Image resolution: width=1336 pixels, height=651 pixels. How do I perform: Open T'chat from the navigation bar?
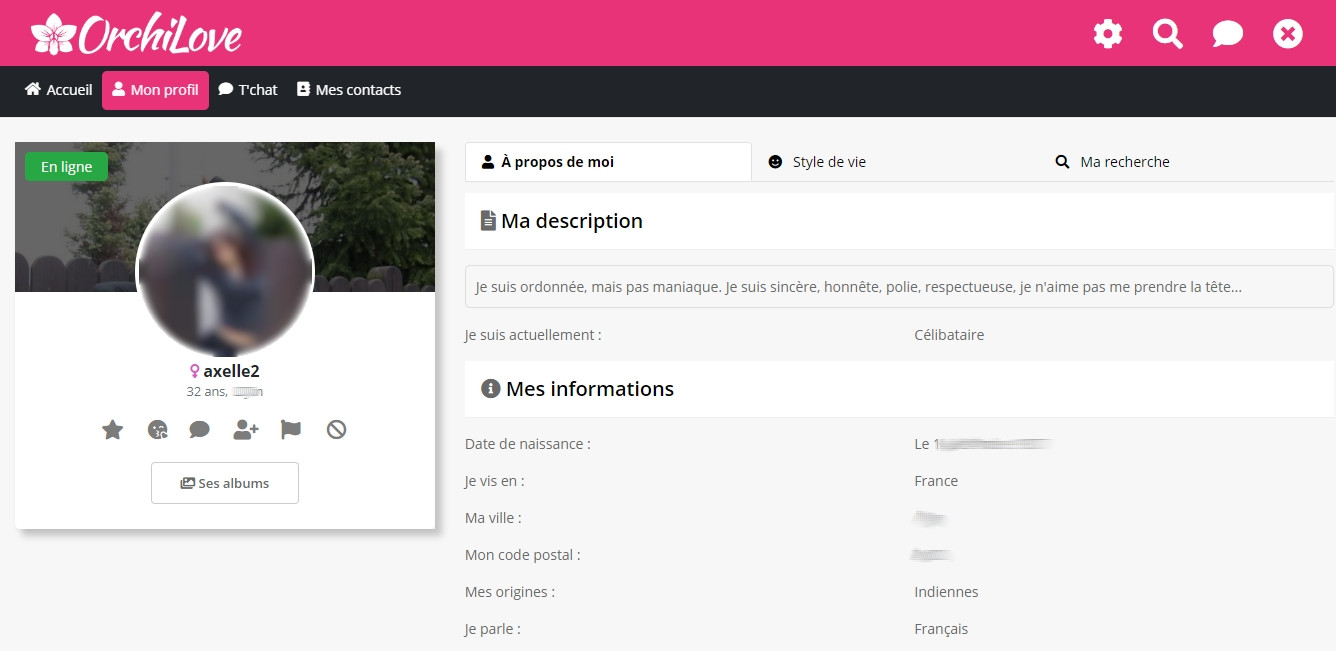(248, 90)
